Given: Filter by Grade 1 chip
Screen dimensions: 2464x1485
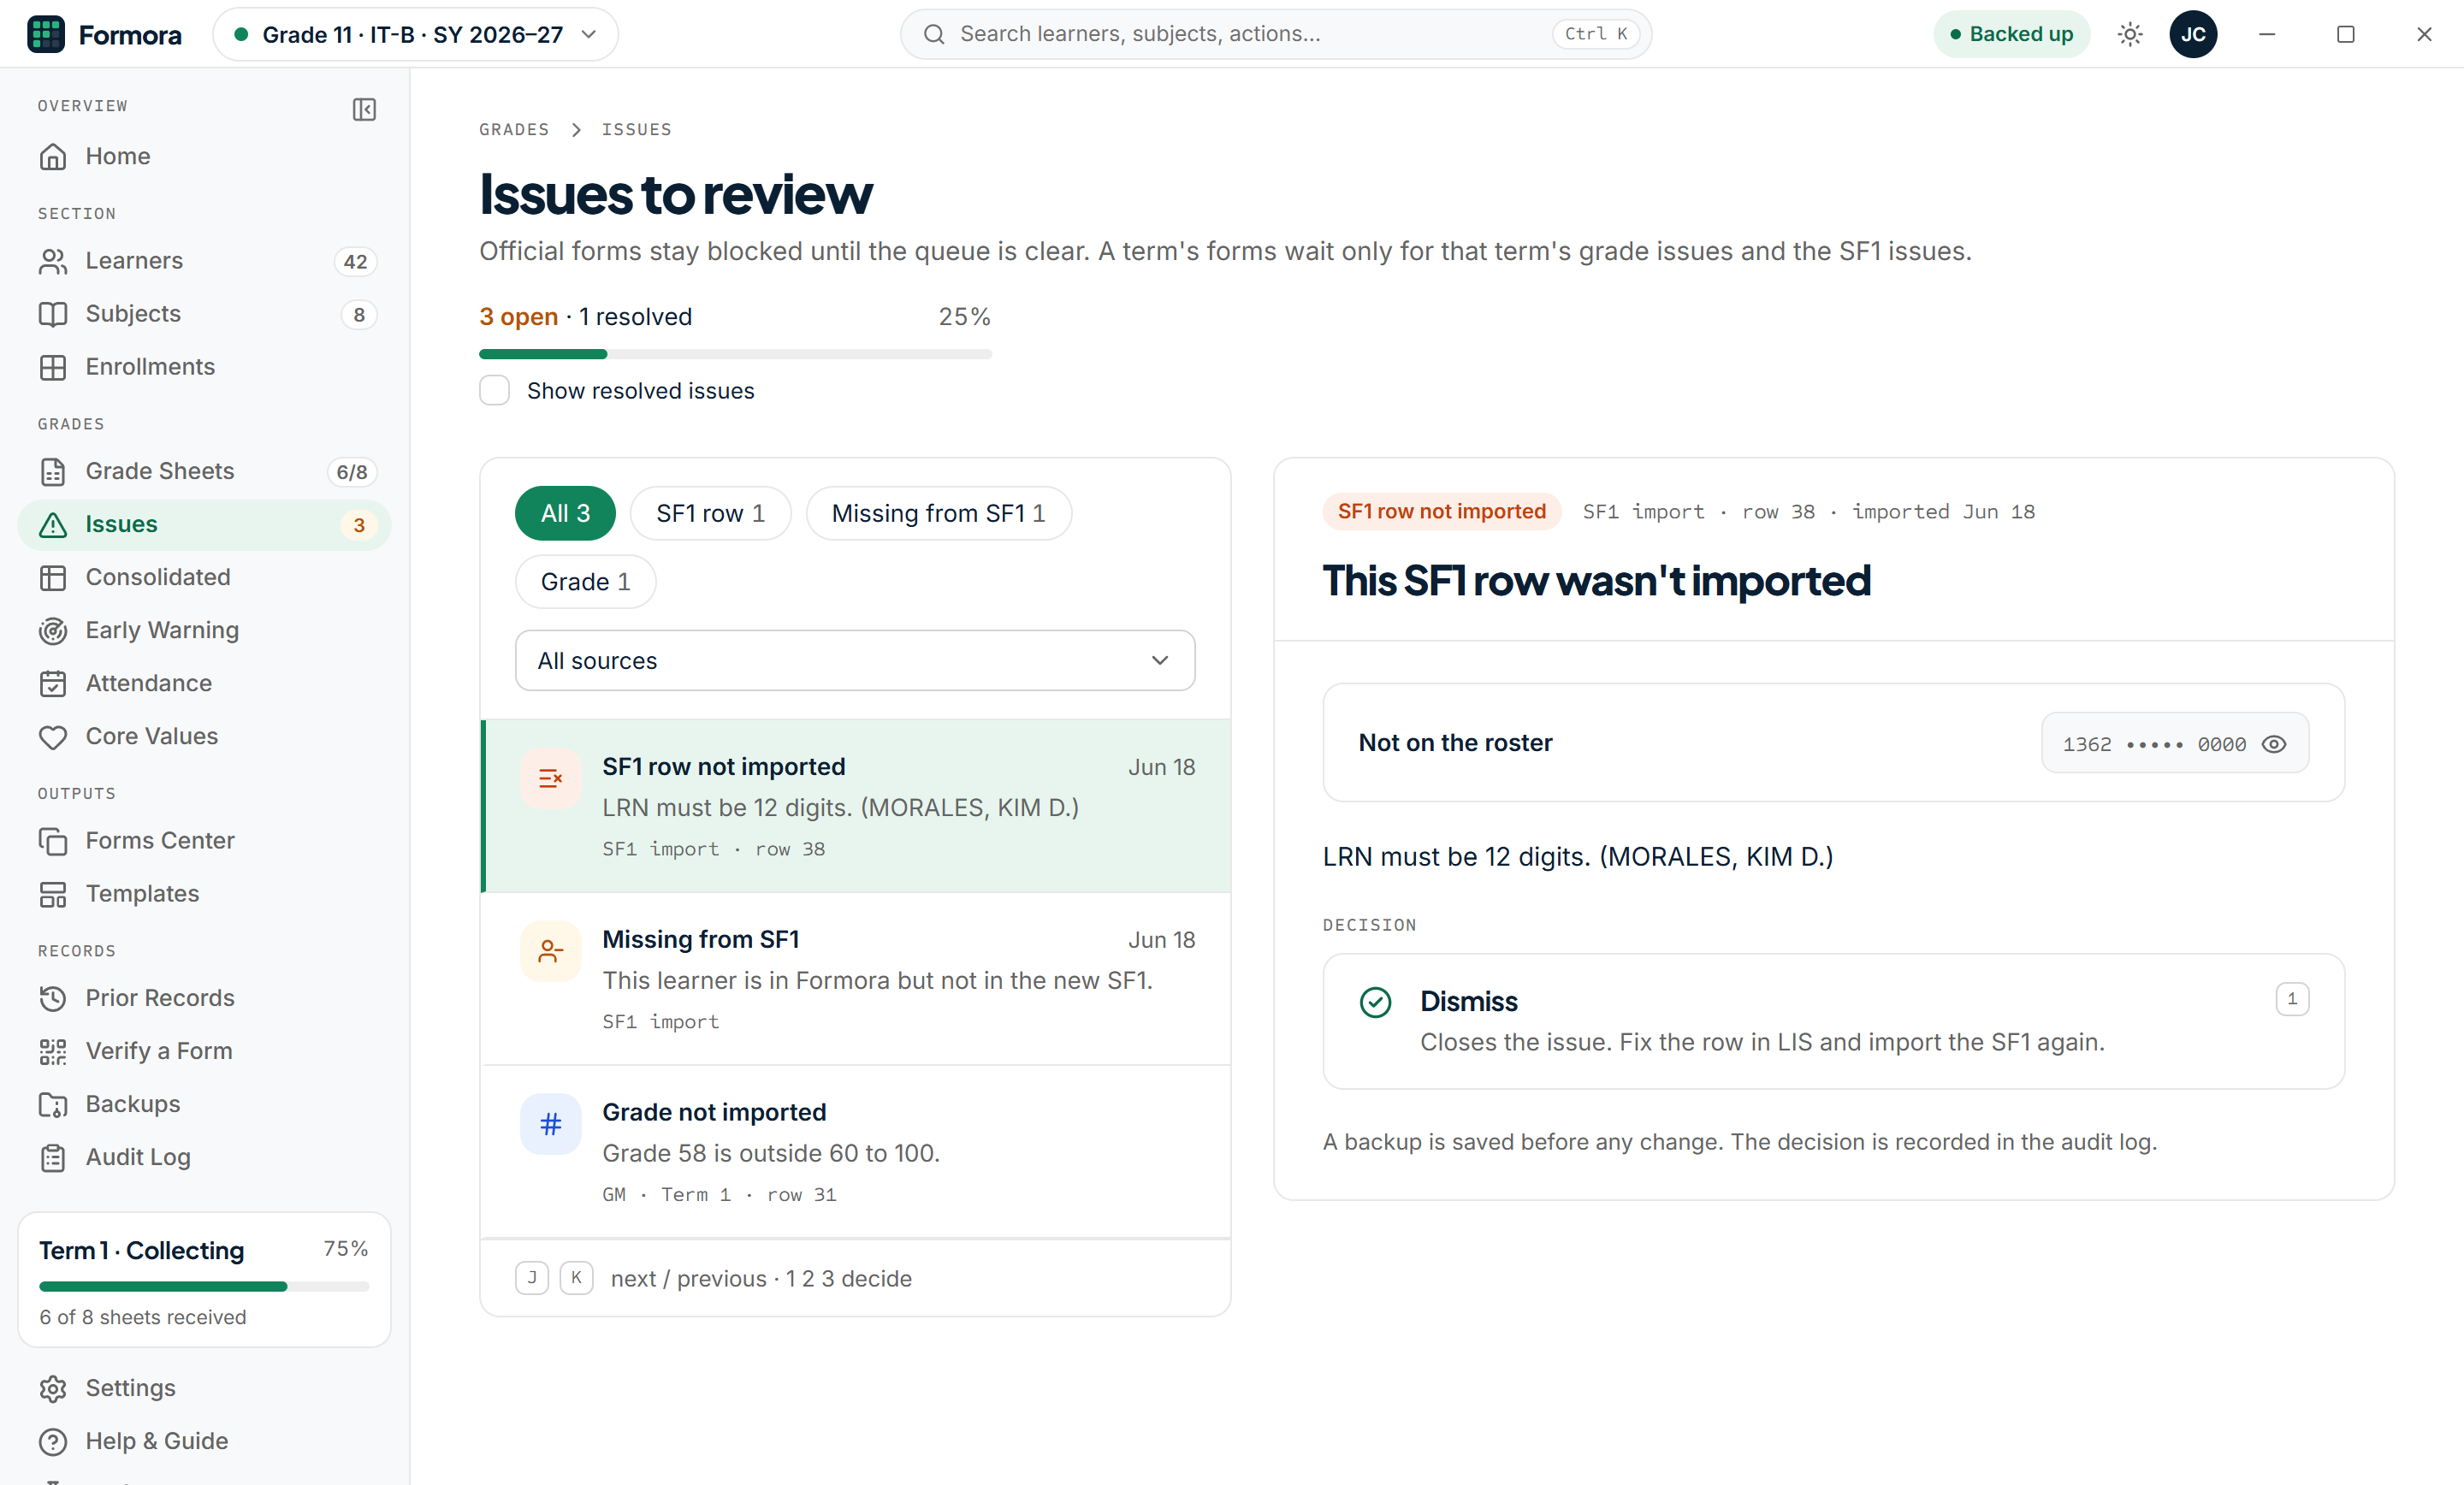Looking at the screenshot, I should tap(585, 582).
